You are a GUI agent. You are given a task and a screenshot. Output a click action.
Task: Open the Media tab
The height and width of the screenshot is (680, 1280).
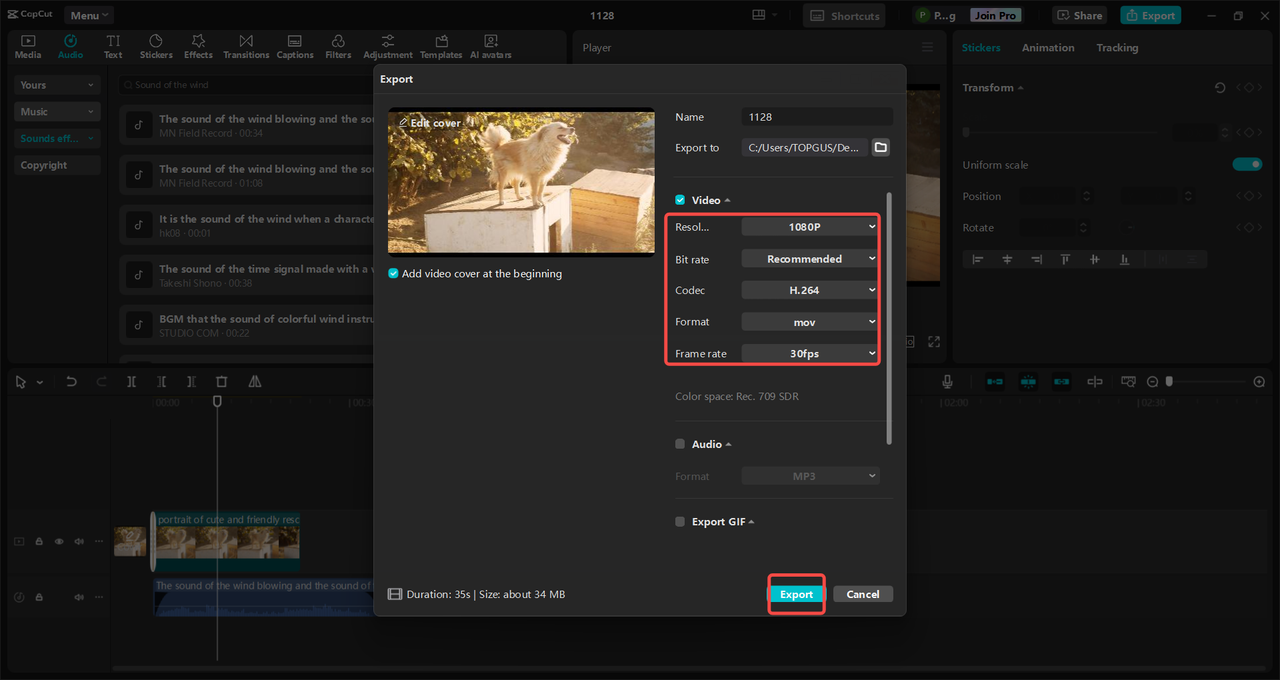click(28, 46)
